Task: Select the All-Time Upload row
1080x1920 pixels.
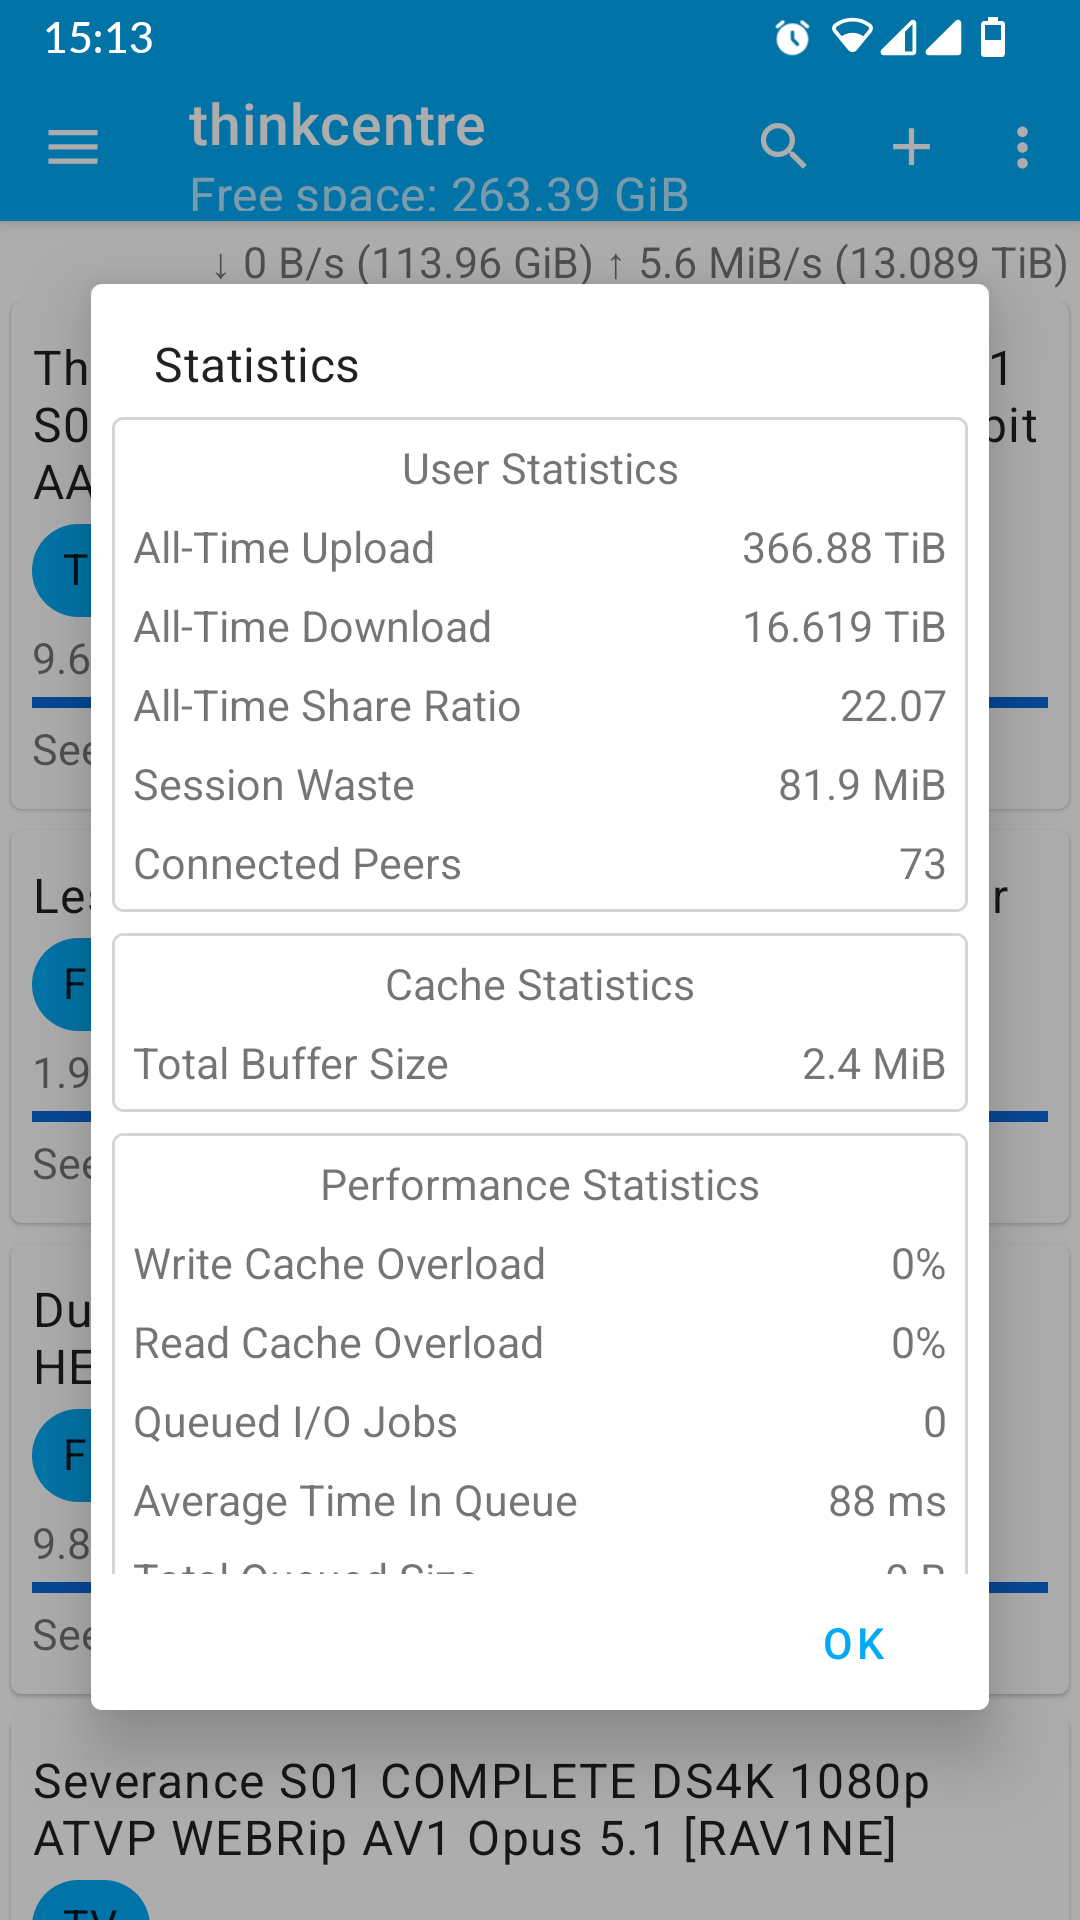Action: [x=540, y=549]
